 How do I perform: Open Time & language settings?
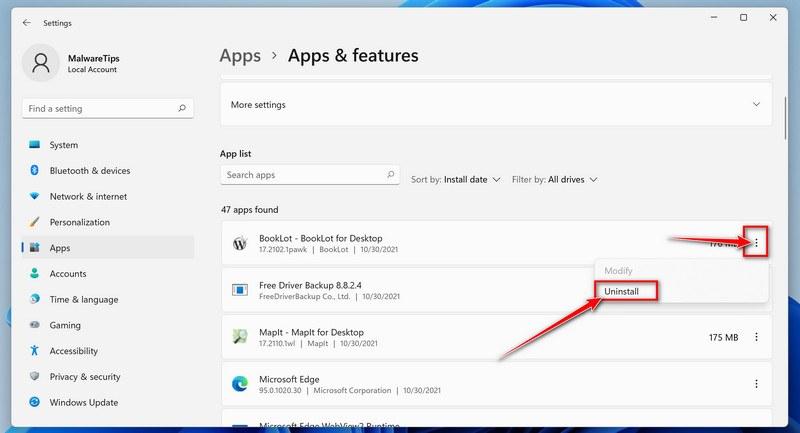click(108, 299)
